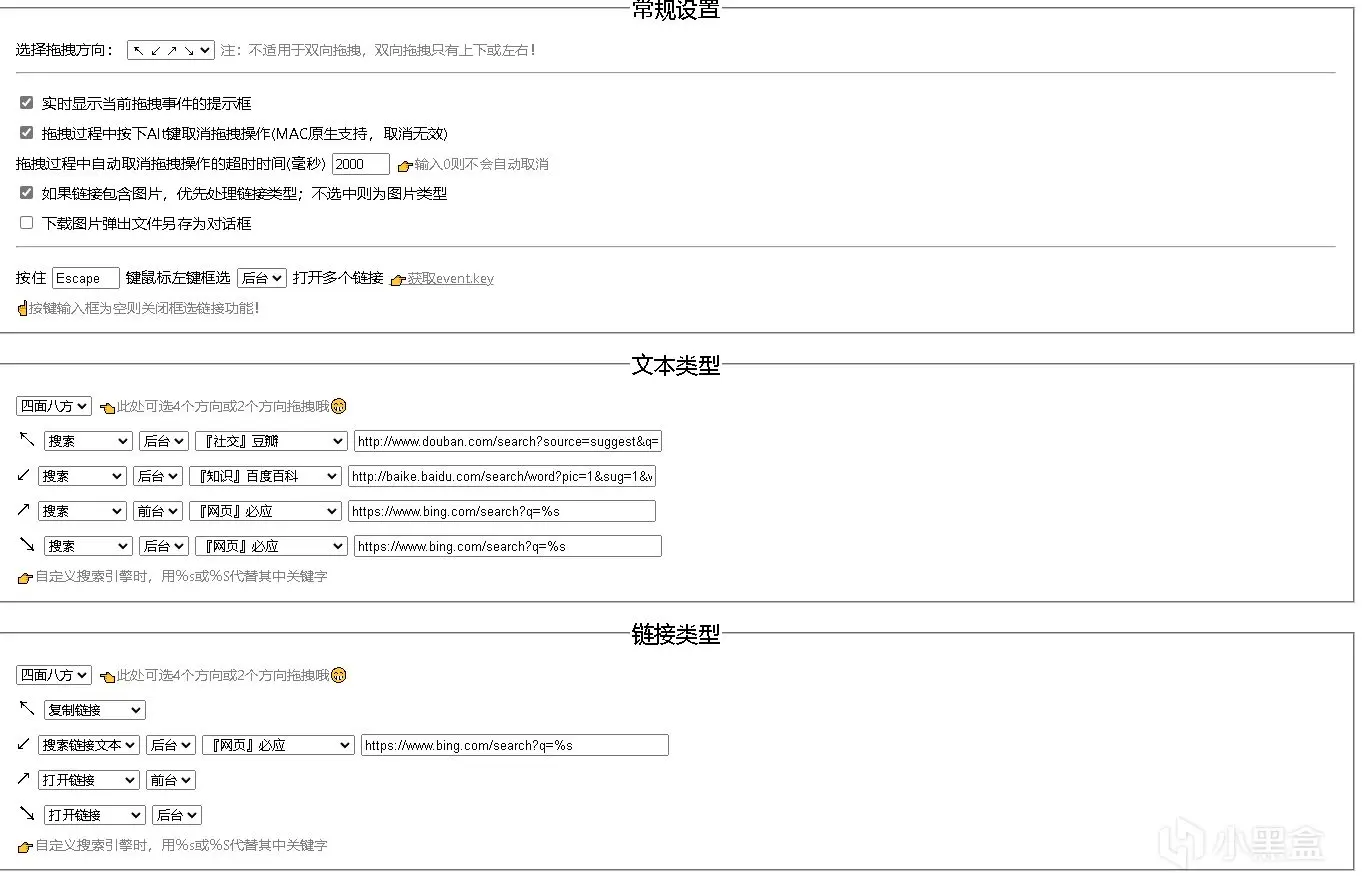Screen dimensions: 1364x892
Task: Click the 2000 timeout milliseconds field
Action: 360,164
